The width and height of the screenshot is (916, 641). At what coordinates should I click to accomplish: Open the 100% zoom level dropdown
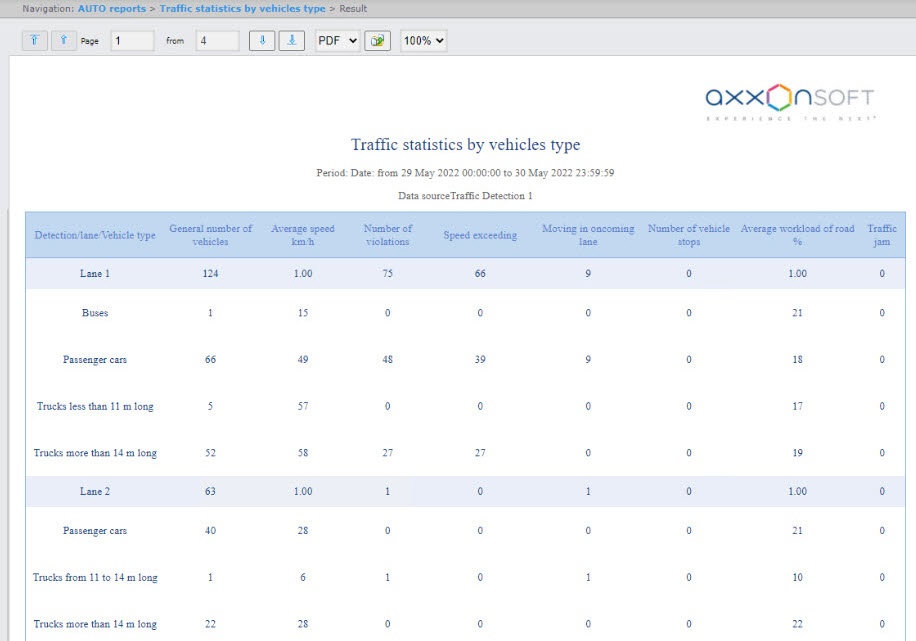pos(423,41)
